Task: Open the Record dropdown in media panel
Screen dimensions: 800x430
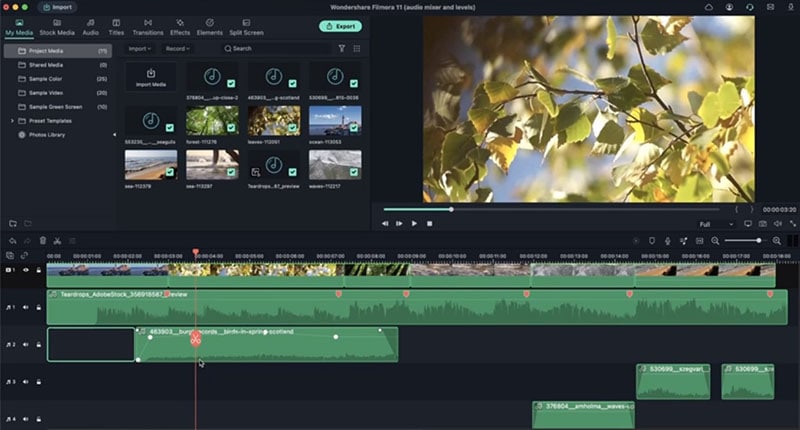Action: coord(178,48)
